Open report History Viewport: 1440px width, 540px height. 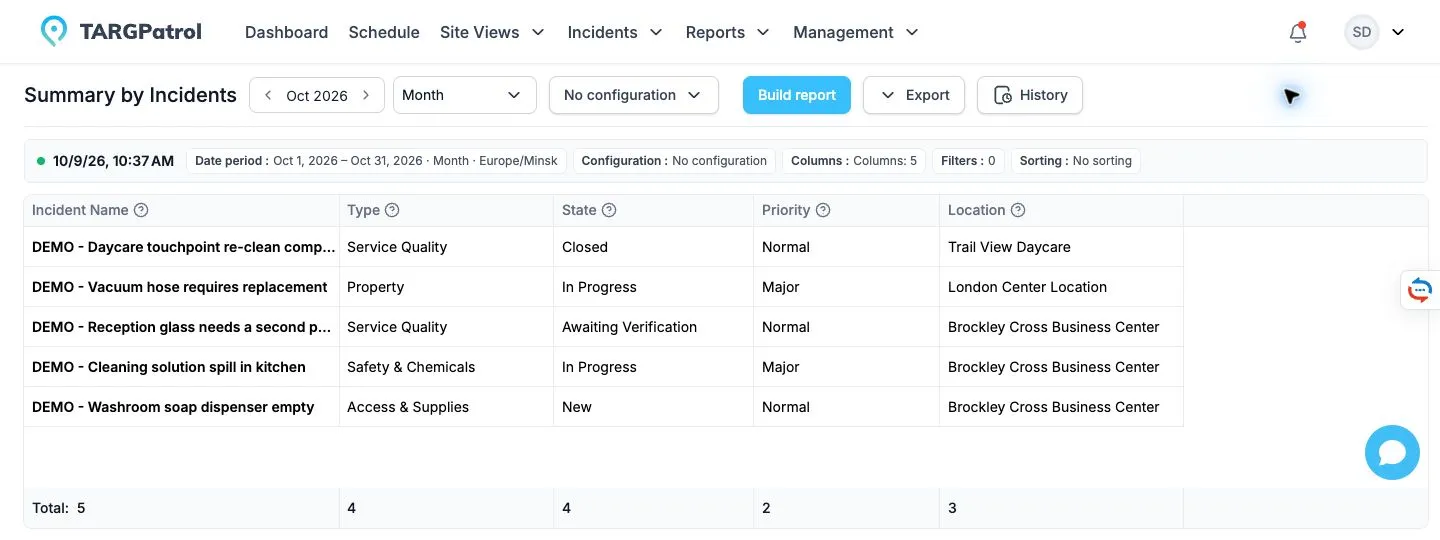click(x=1030, y=95)
